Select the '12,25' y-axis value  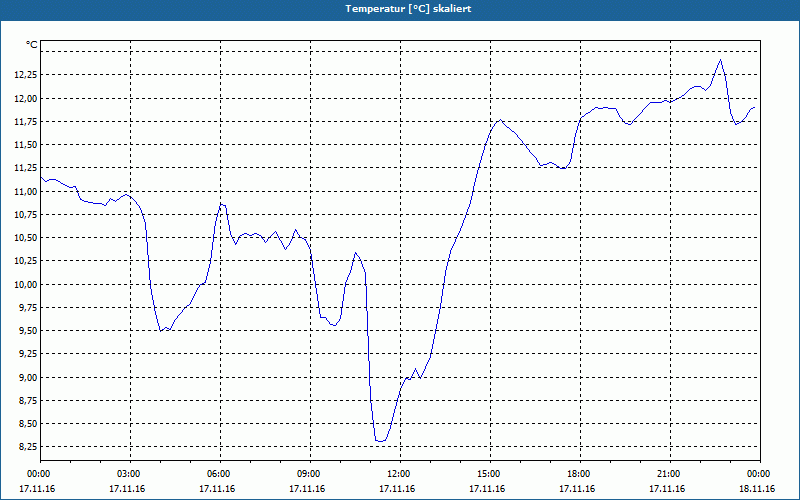pyautogui.click(x=26, y=75)
